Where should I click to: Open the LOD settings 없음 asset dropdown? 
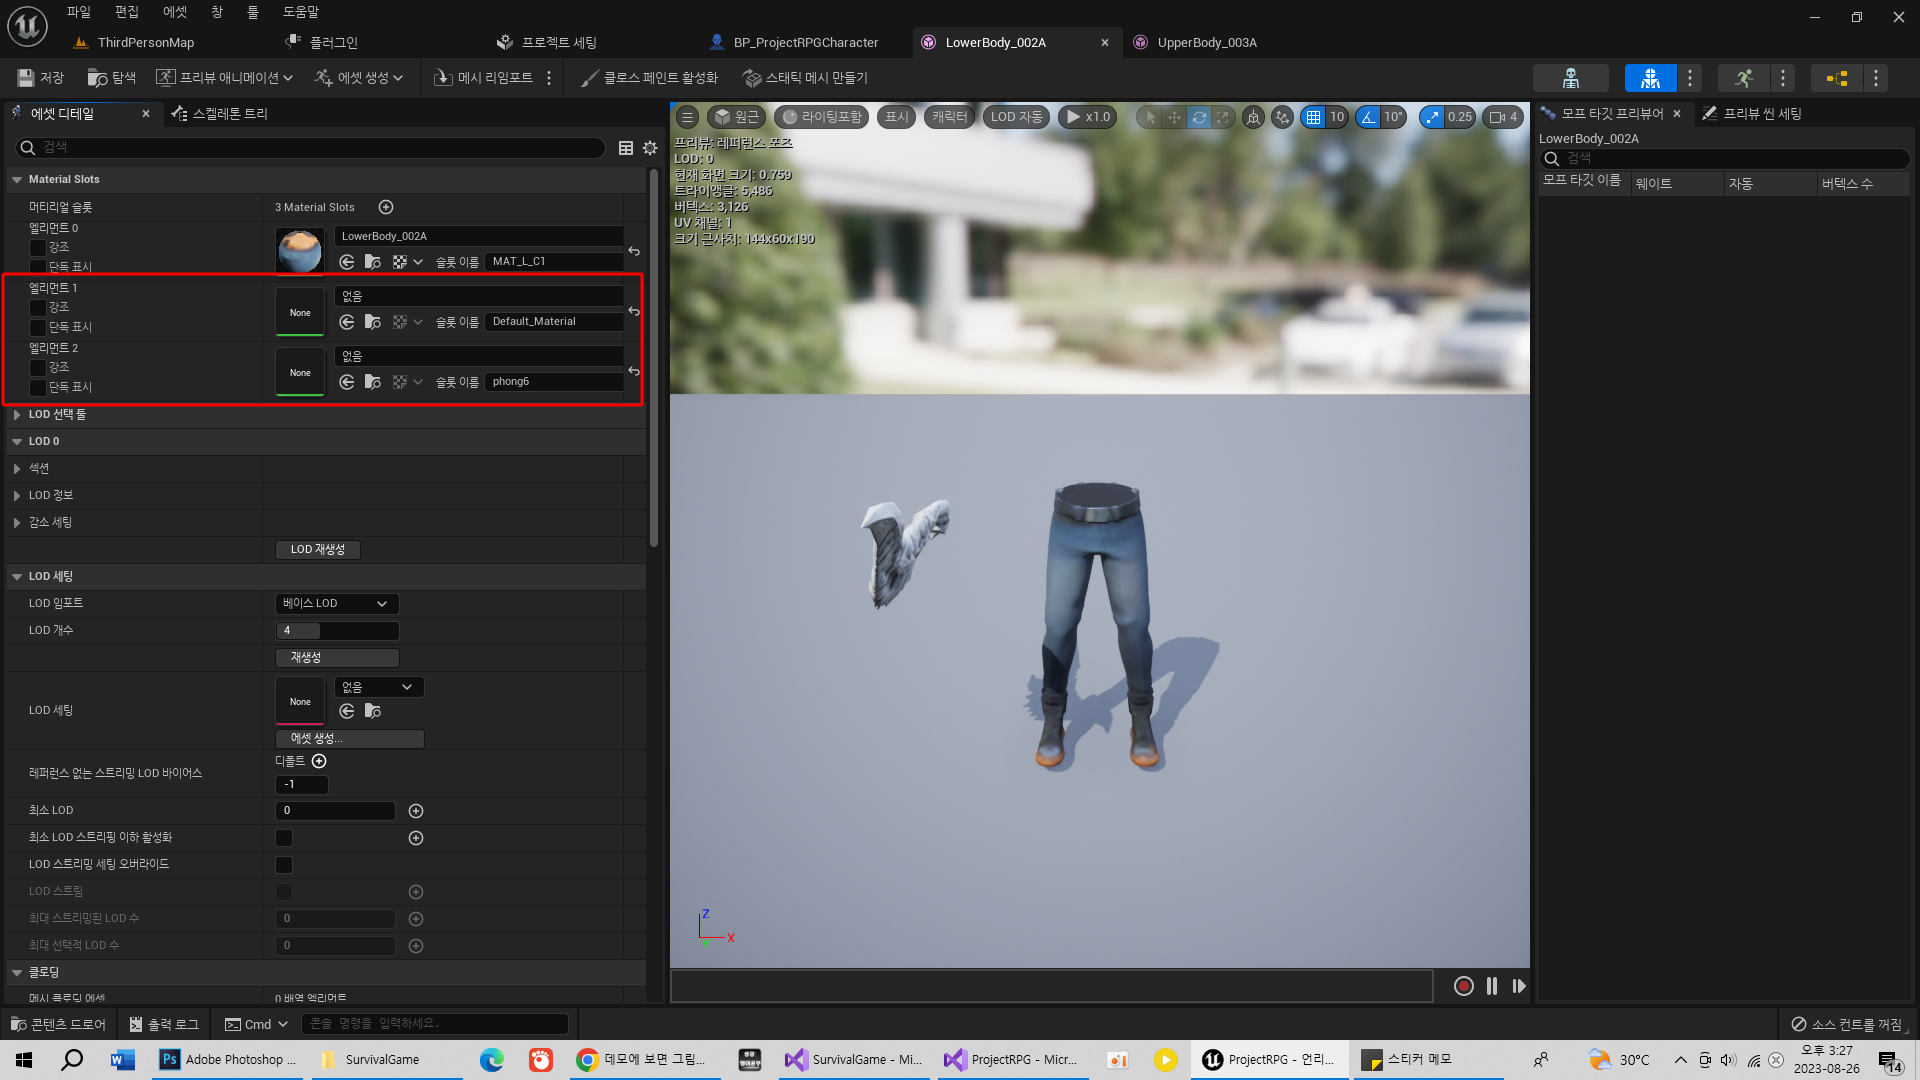click(x=379, y=687)
